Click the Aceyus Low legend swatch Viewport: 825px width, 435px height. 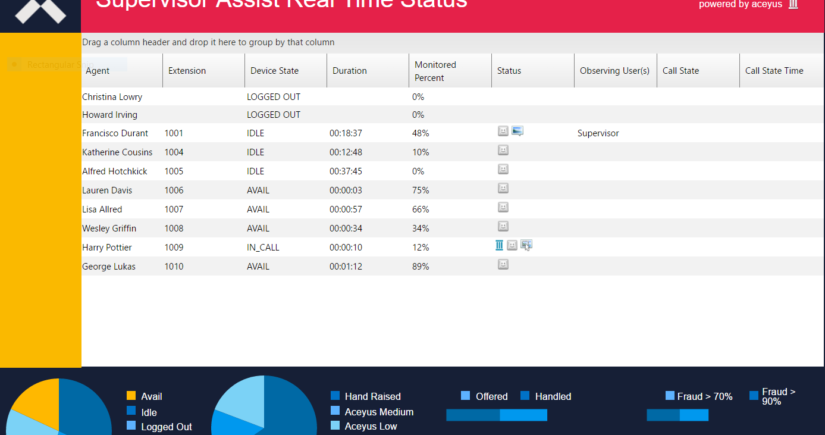click(335, 426)
